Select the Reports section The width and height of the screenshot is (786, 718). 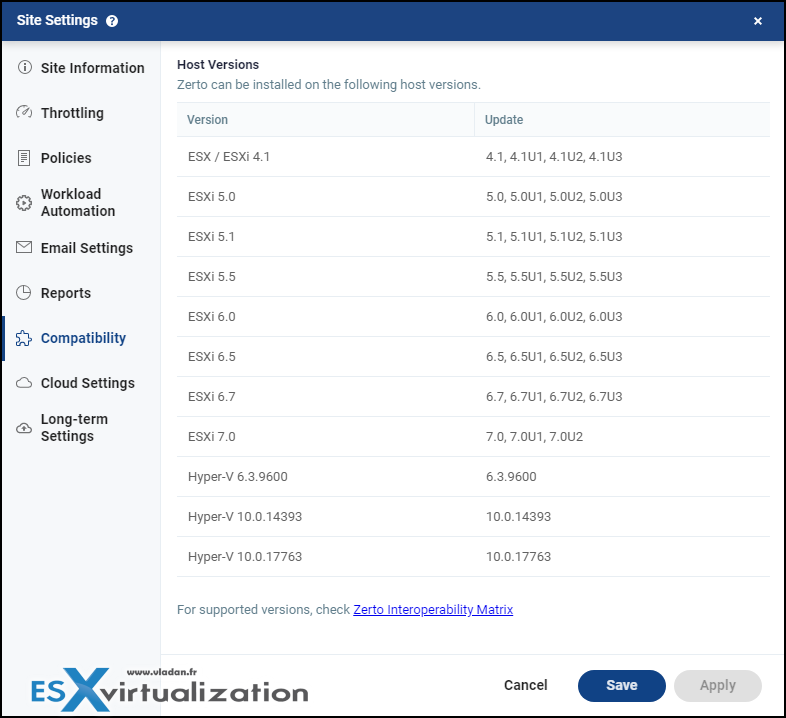point(81,293)
